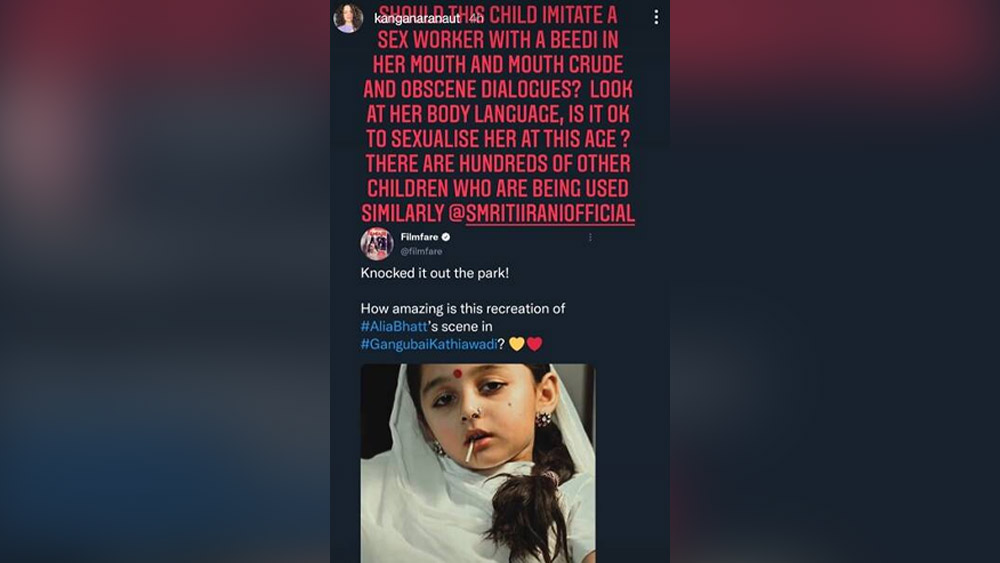Open the tweet's attached photo
1000x563 pixels.
click(478, 464)
